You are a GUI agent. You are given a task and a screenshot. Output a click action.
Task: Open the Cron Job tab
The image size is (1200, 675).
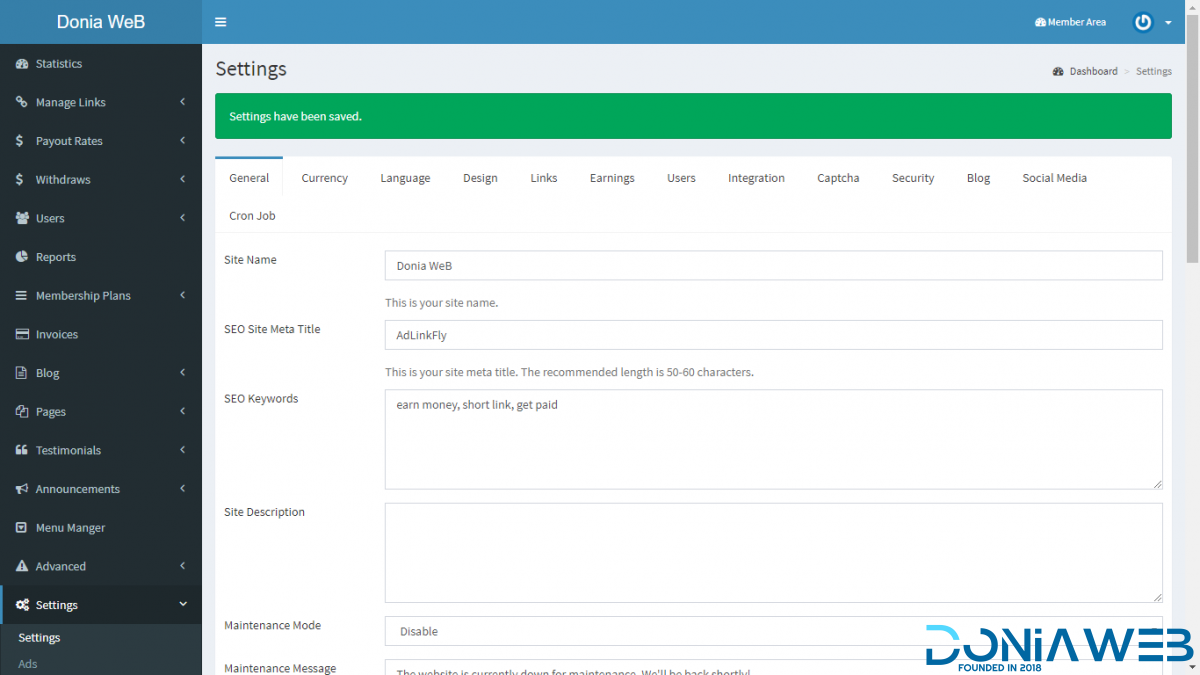click(x=252, y=216)
